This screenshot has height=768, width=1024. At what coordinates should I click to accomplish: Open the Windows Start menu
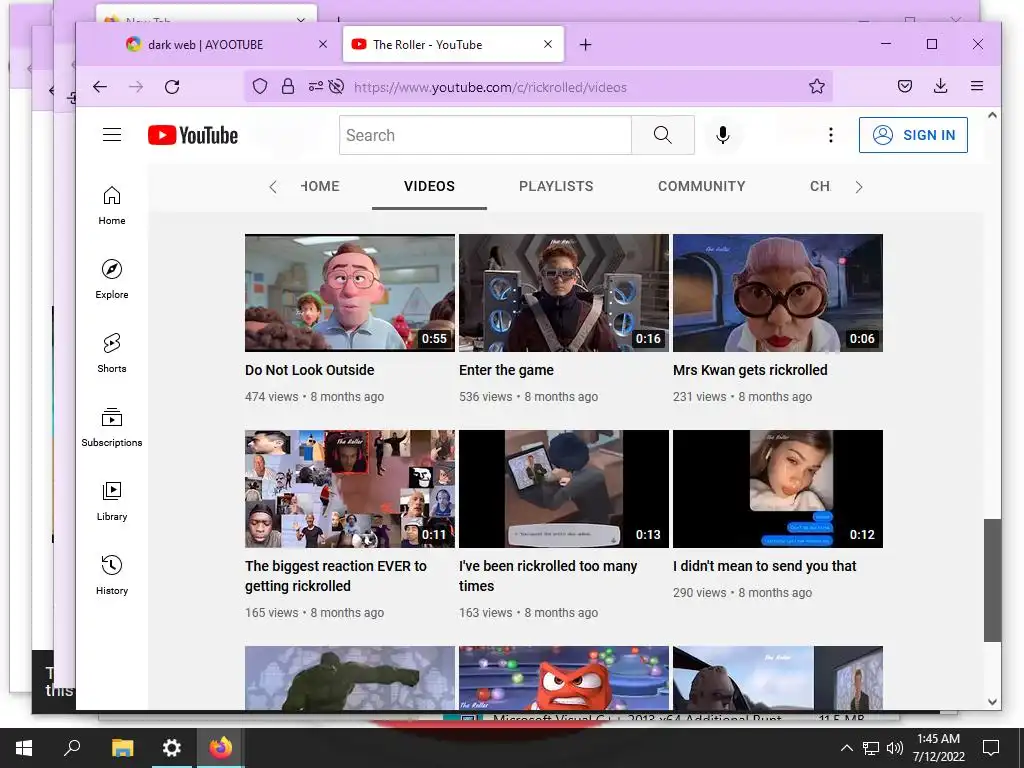pyautogui.click(x=24, y=748)
